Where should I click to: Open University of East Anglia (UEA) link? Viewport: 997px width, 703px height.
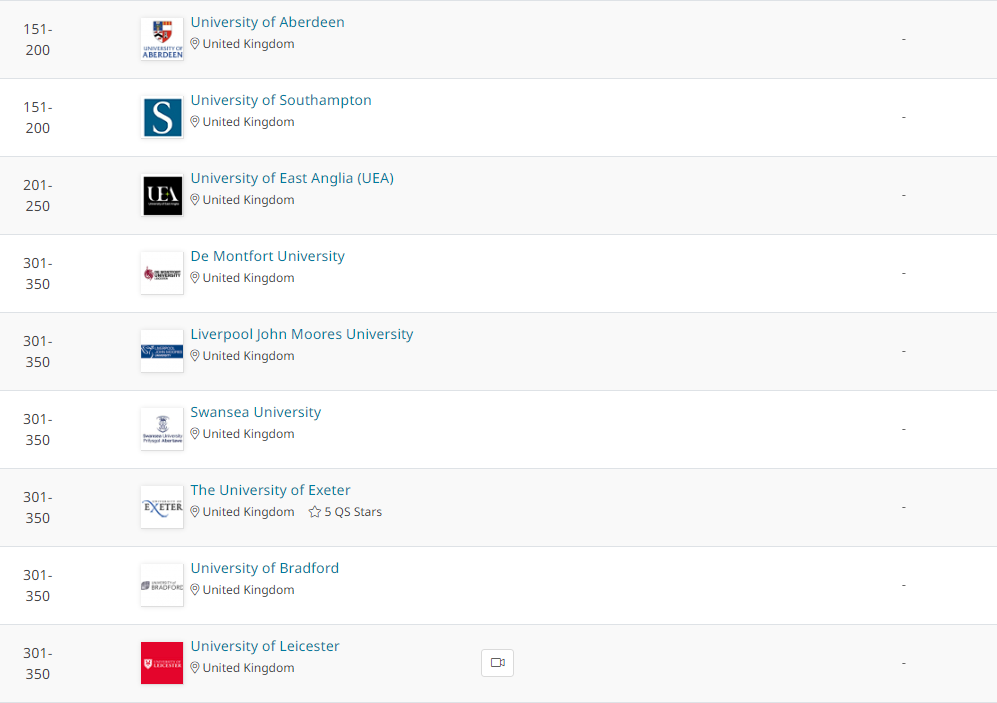click(292, 179)
